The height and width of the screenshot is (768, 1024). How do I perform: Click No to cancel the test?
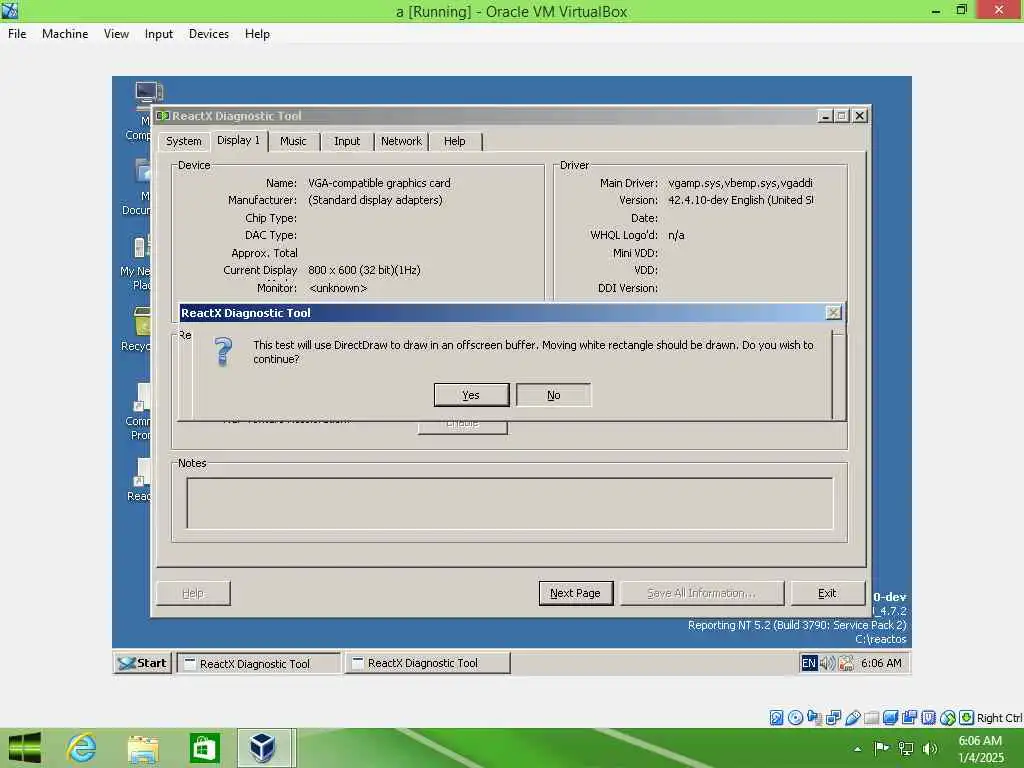[553, 395]
